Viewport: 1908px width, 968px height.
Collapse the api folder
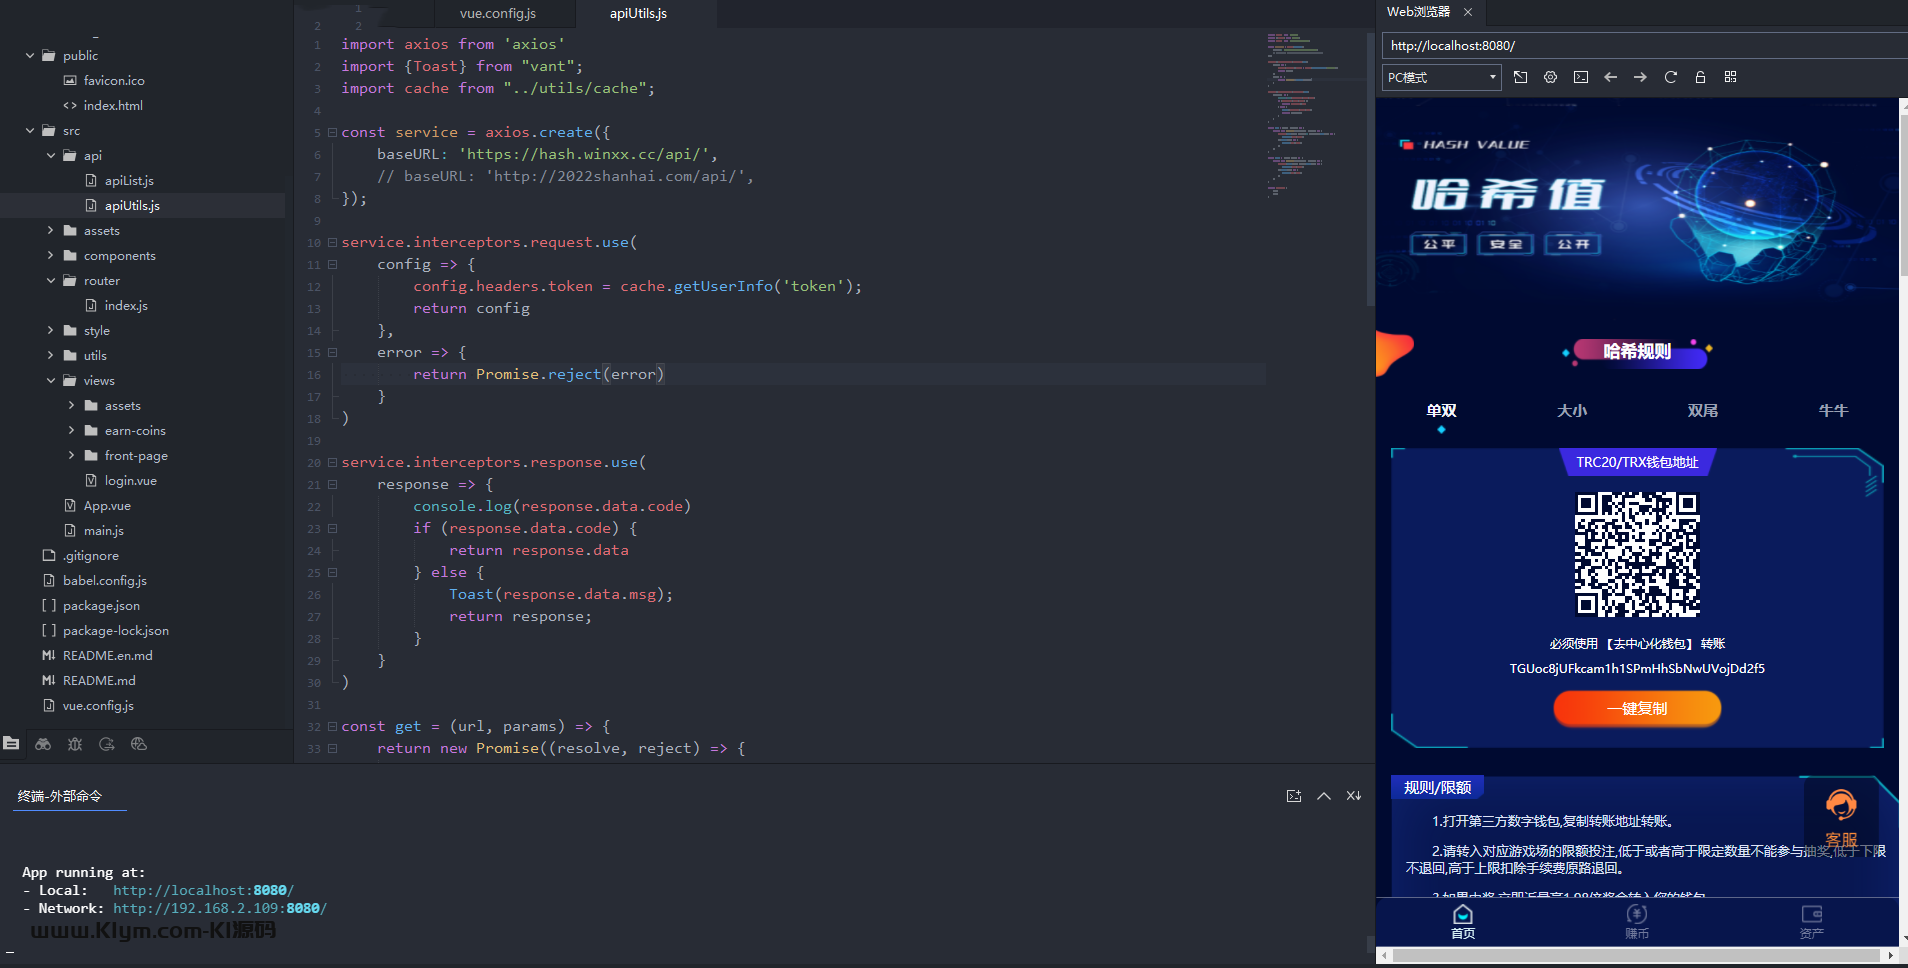pyautogui.click(x=51, y=156)
